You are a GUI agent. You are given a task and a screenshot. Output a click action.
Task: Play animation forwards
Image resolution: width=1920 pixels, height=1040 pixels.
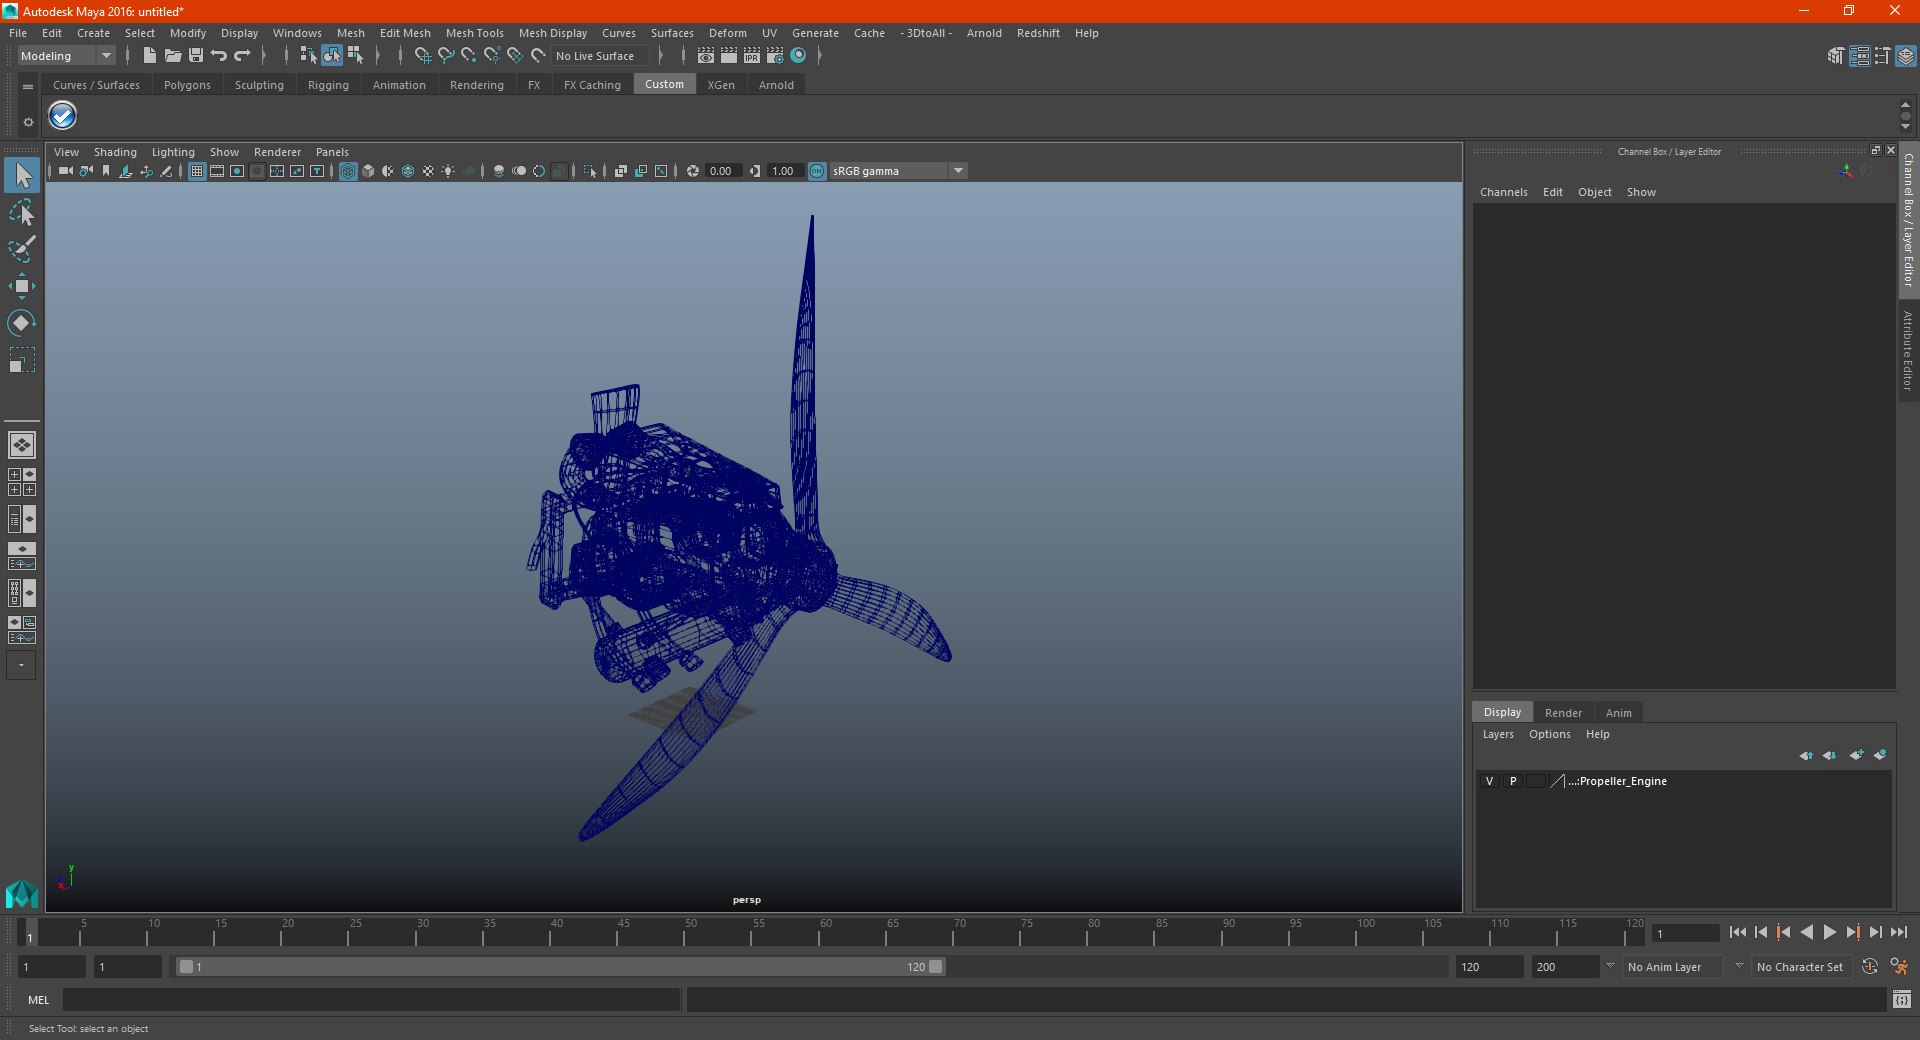pyautogui.click(x=1830, y=932)
